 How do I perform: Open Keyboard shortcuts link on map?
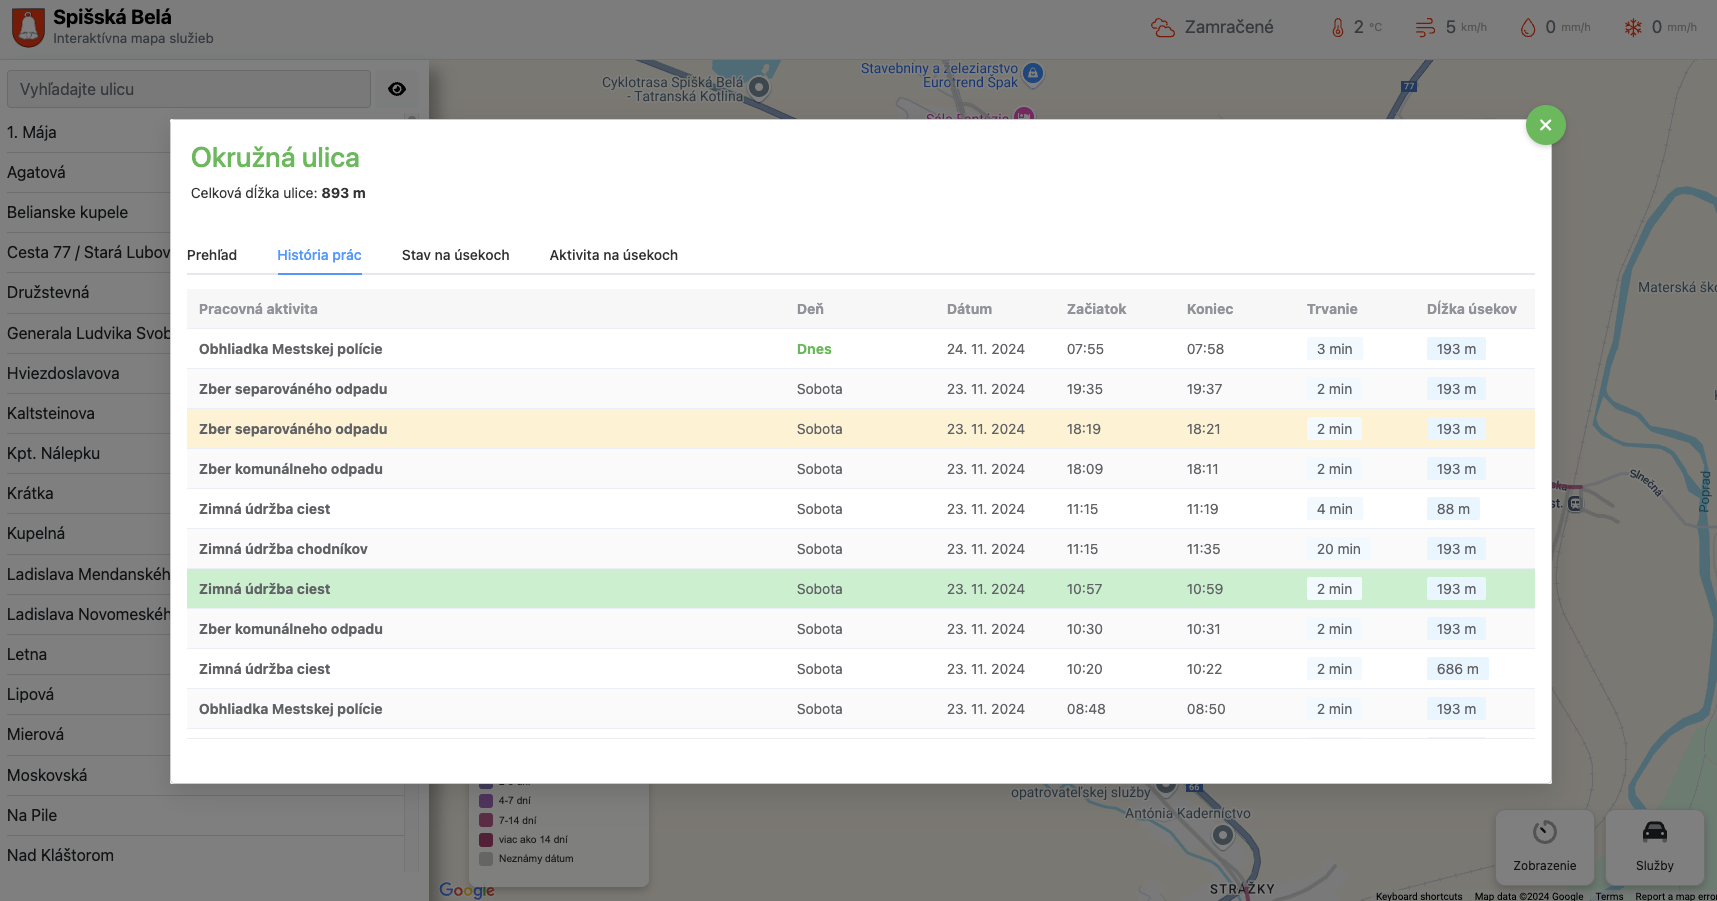click(x=1418, y=896)
